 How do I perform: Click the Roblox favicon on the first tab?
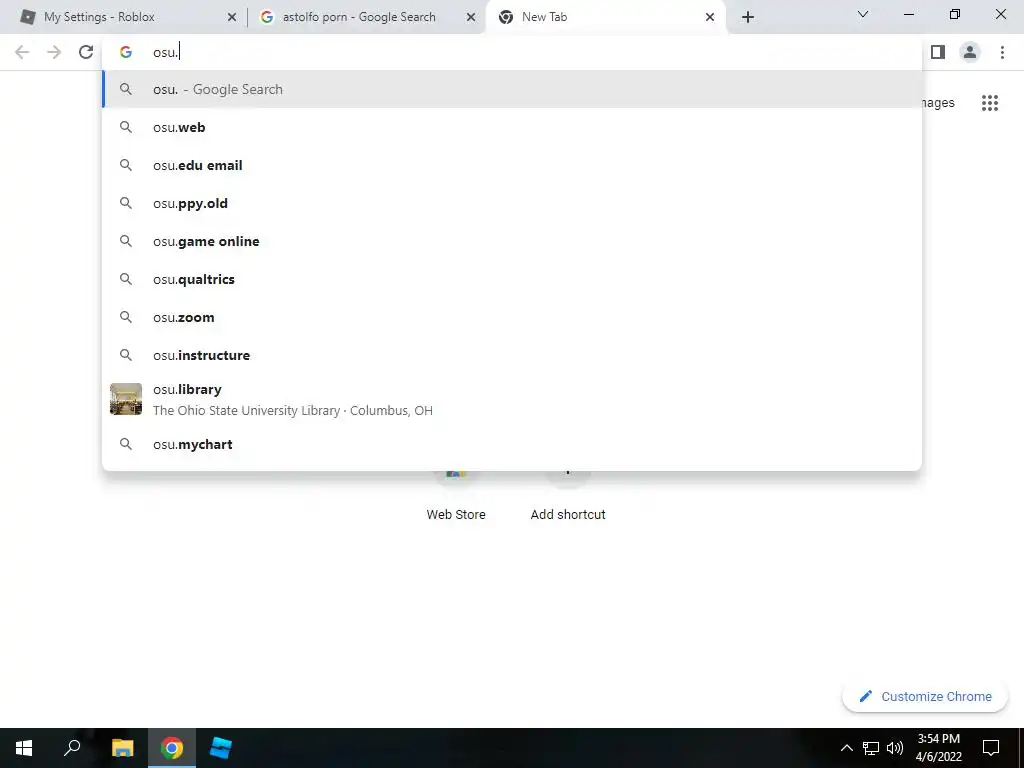[x=27, y=17]
